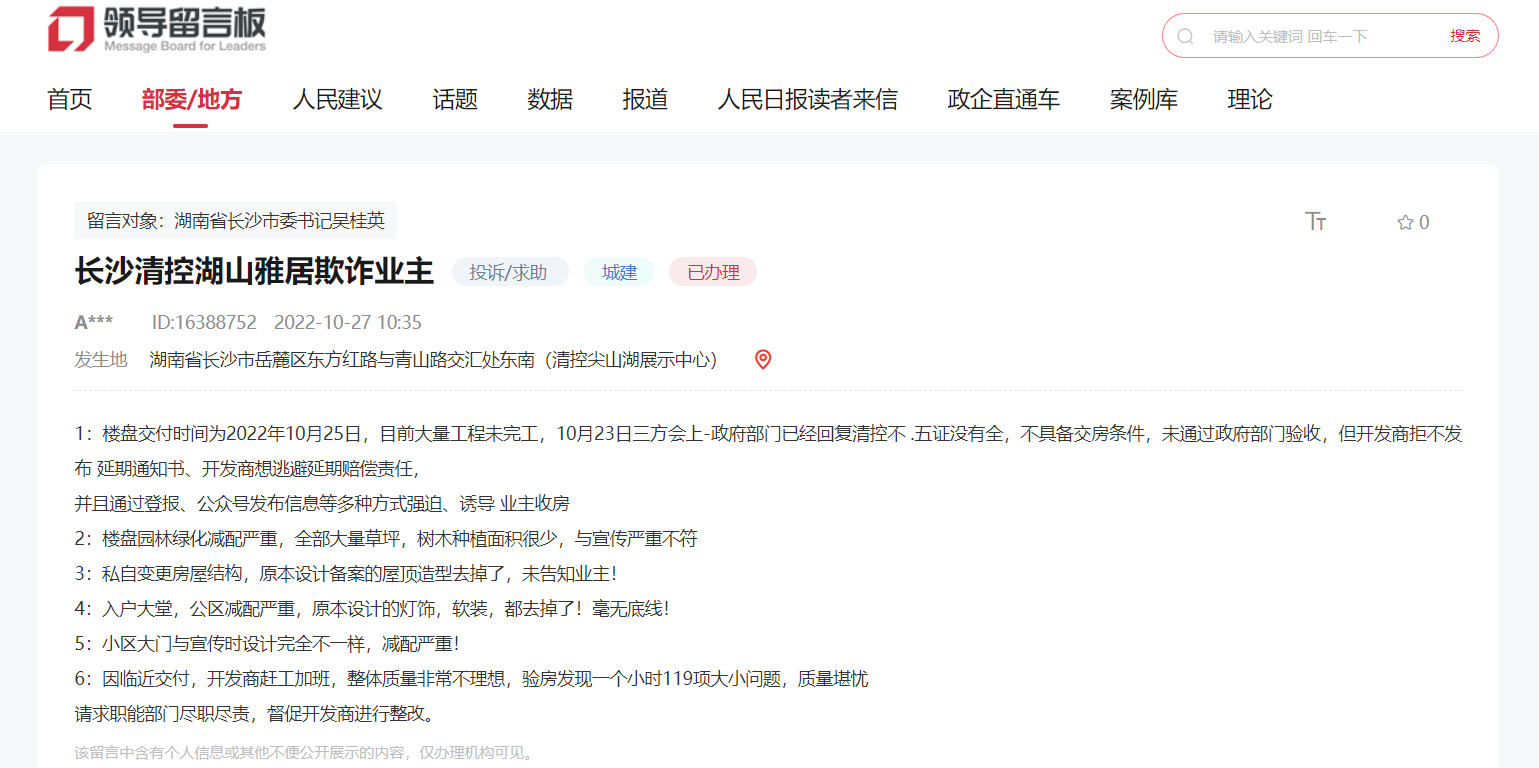The width and height of the screenshot is (1539, 768).
Task: Click the line starting 6：因临近交付
Action: pyautogui.click(x=471, y=679)
